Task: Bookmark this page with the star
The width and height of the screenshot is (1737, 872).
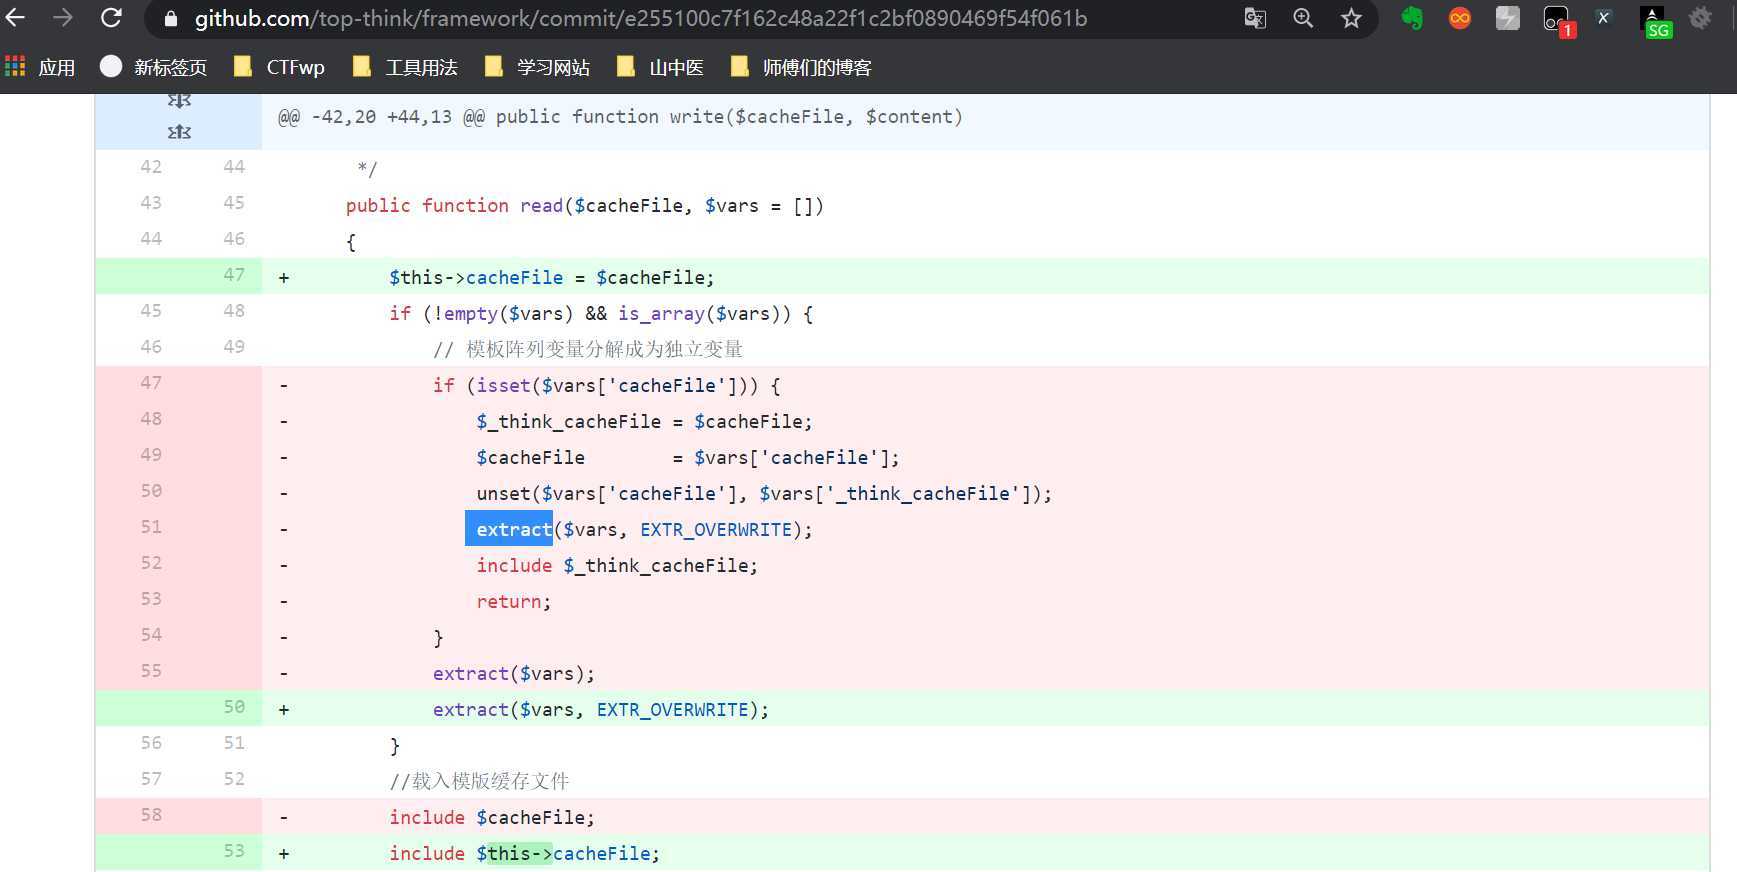Action: pyautogui.click(x=1351, y=18)
